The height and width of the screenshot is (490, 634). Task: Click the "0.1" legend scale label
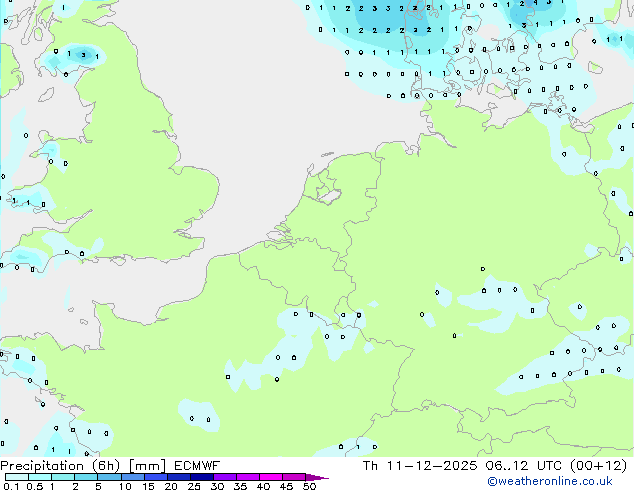point(11,486)
